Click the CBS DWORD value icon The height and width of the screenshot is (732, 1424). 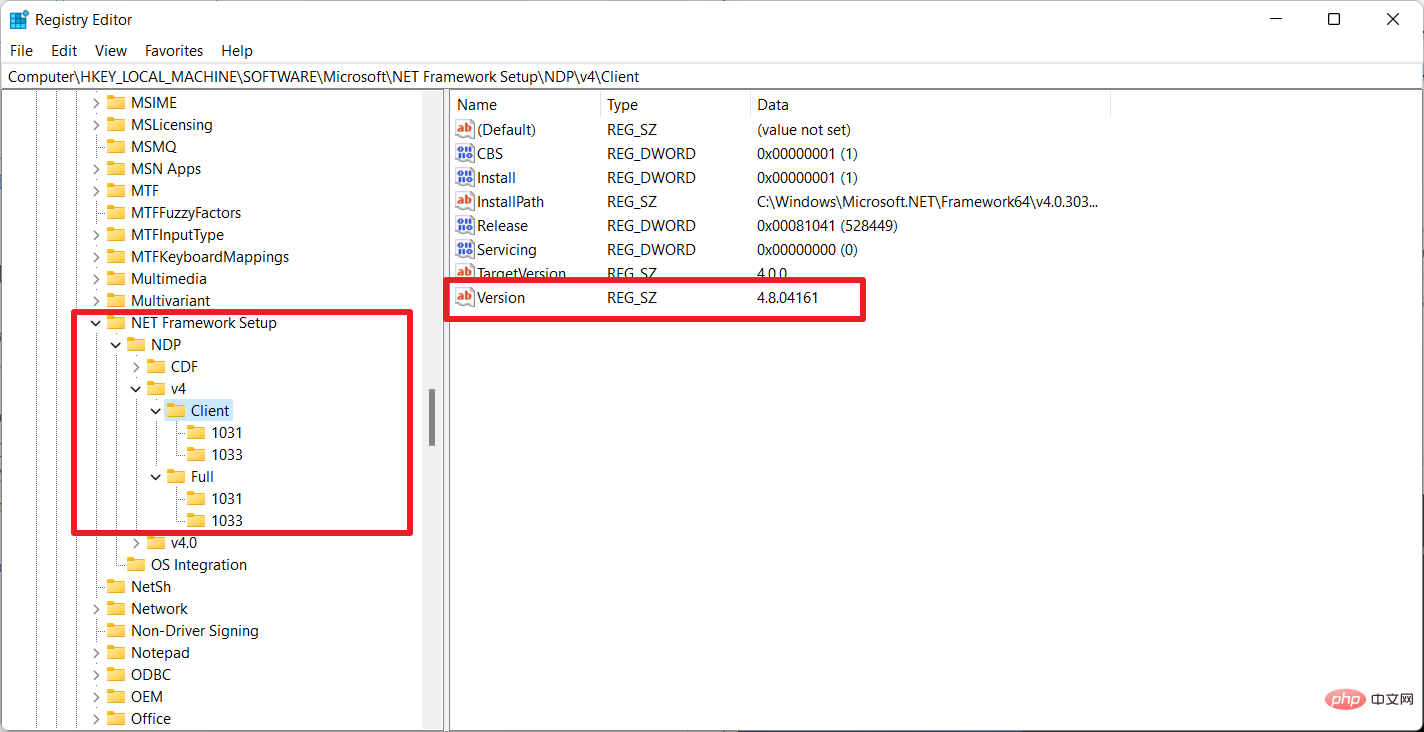(x=464, y=153)
